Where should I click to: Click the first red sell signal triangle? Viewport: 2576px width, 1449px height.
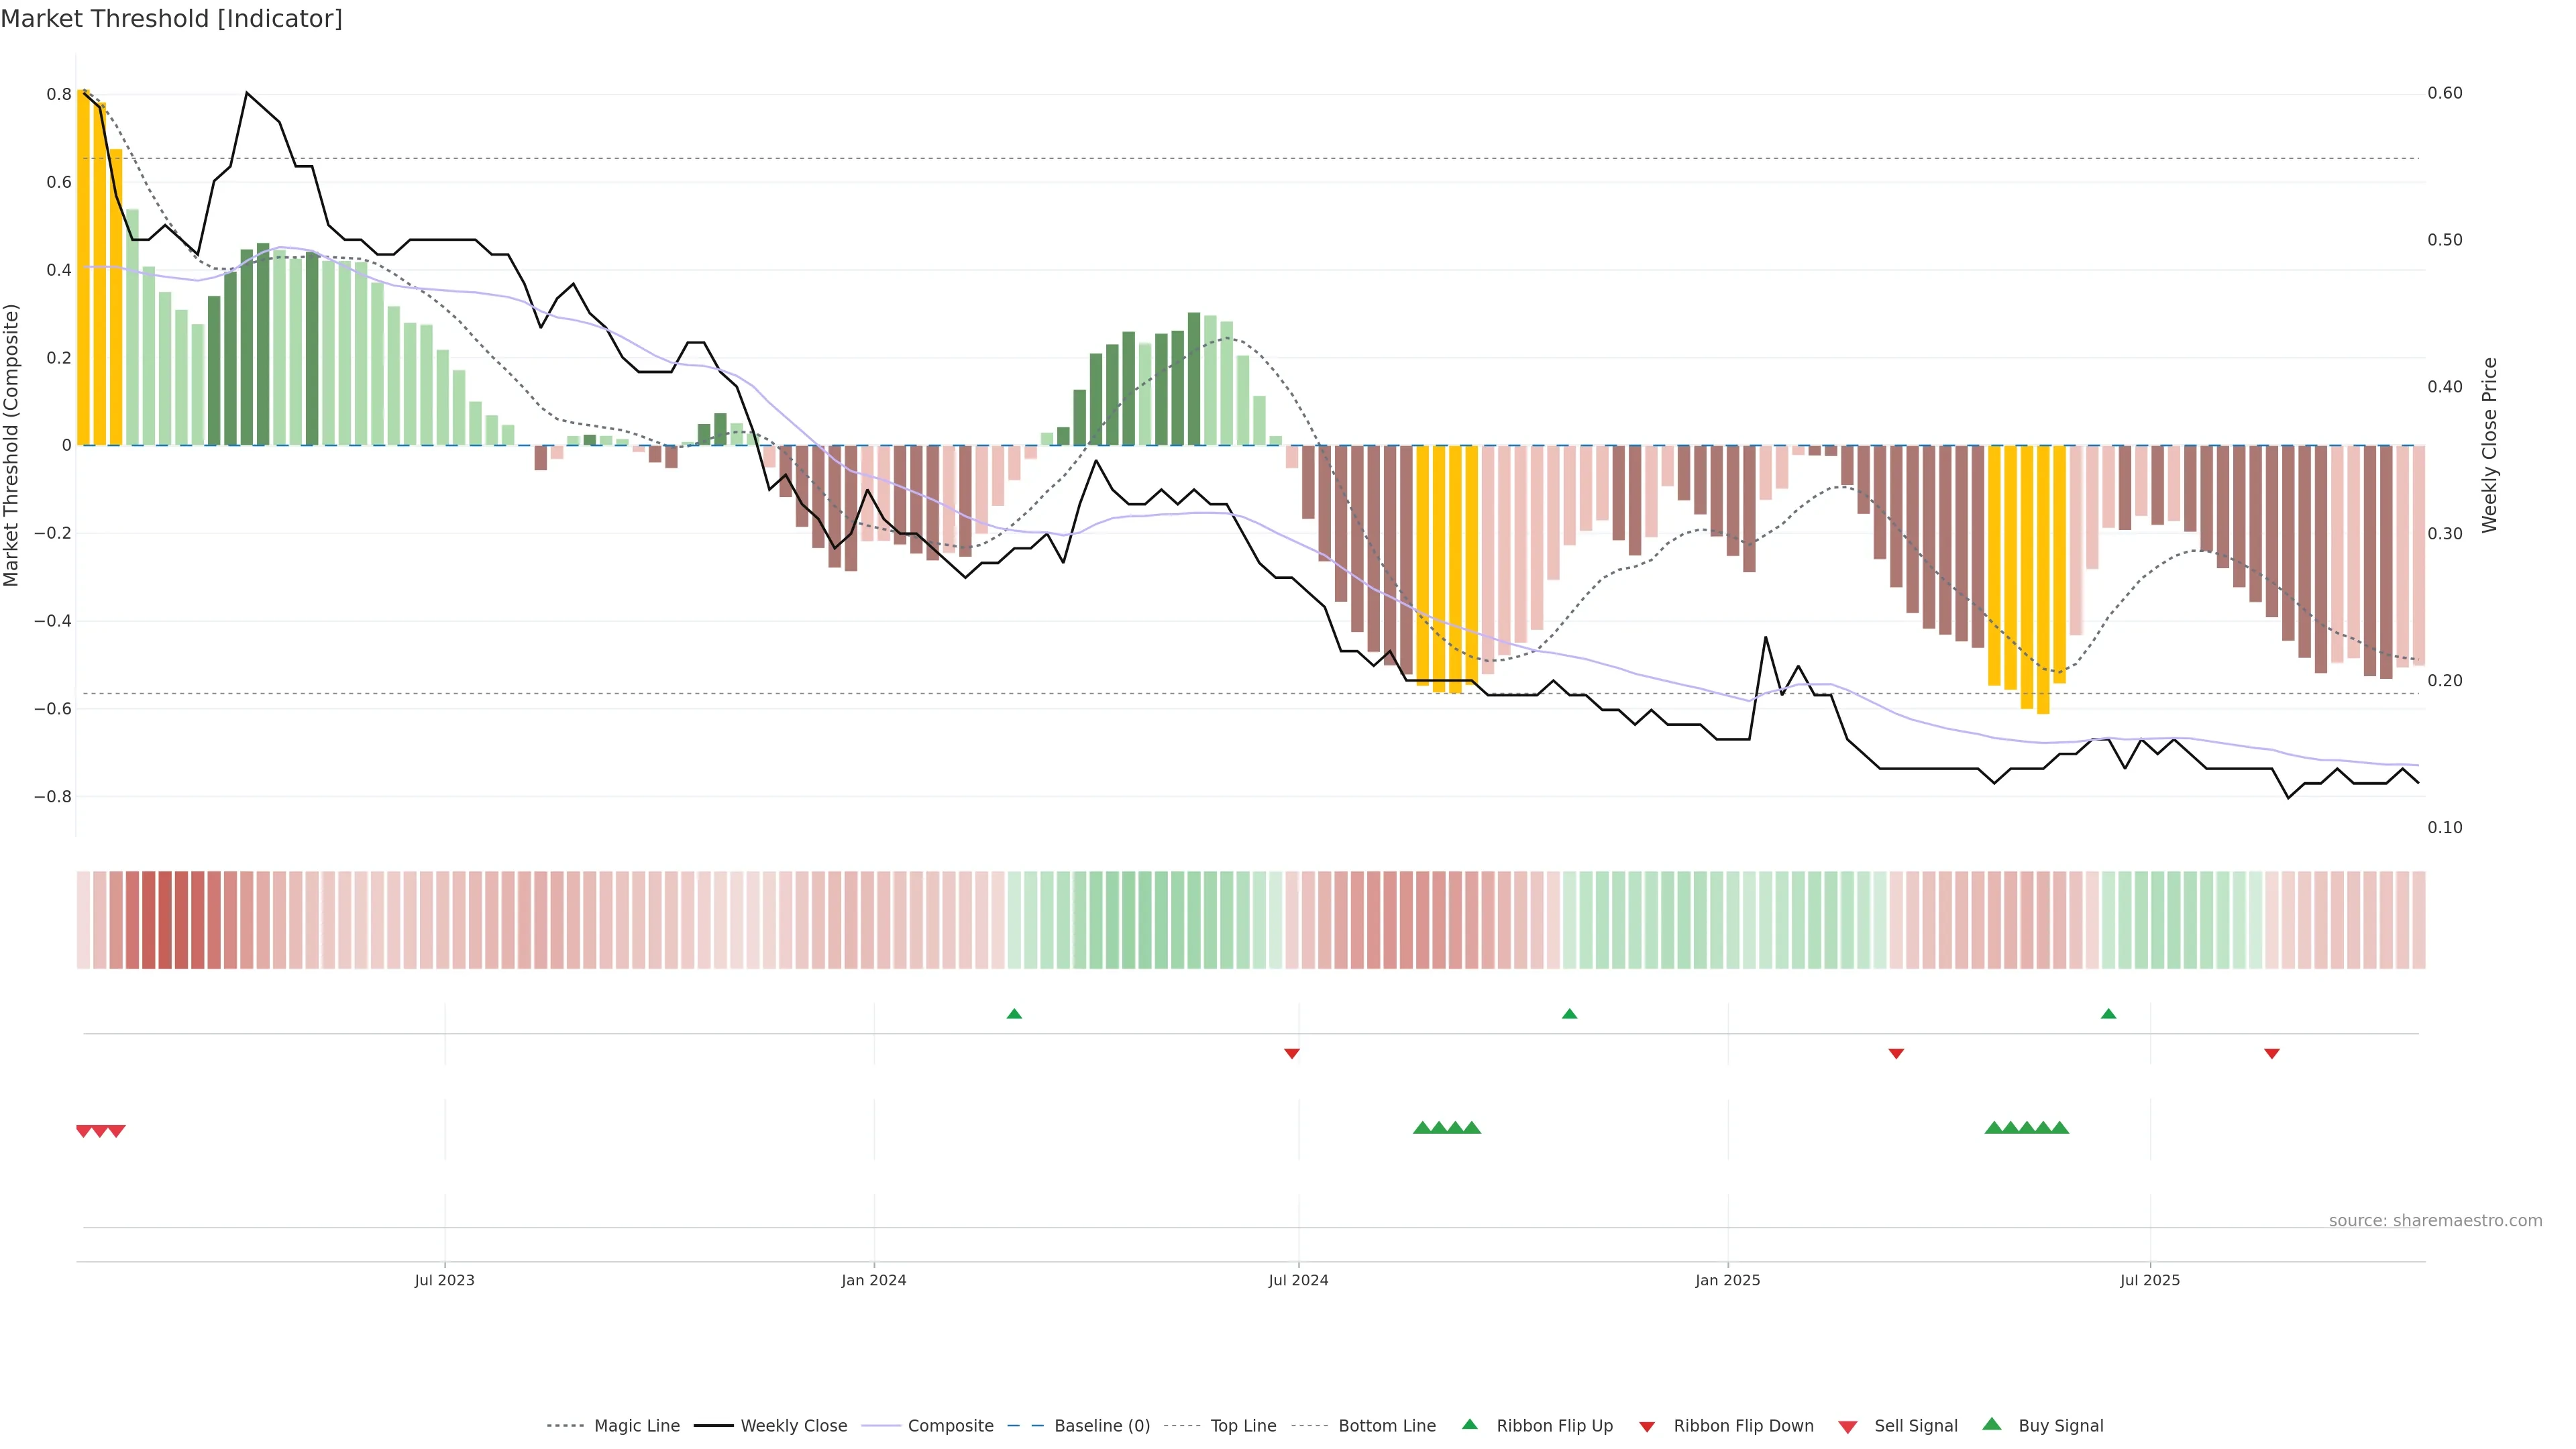pos(84,1131)
